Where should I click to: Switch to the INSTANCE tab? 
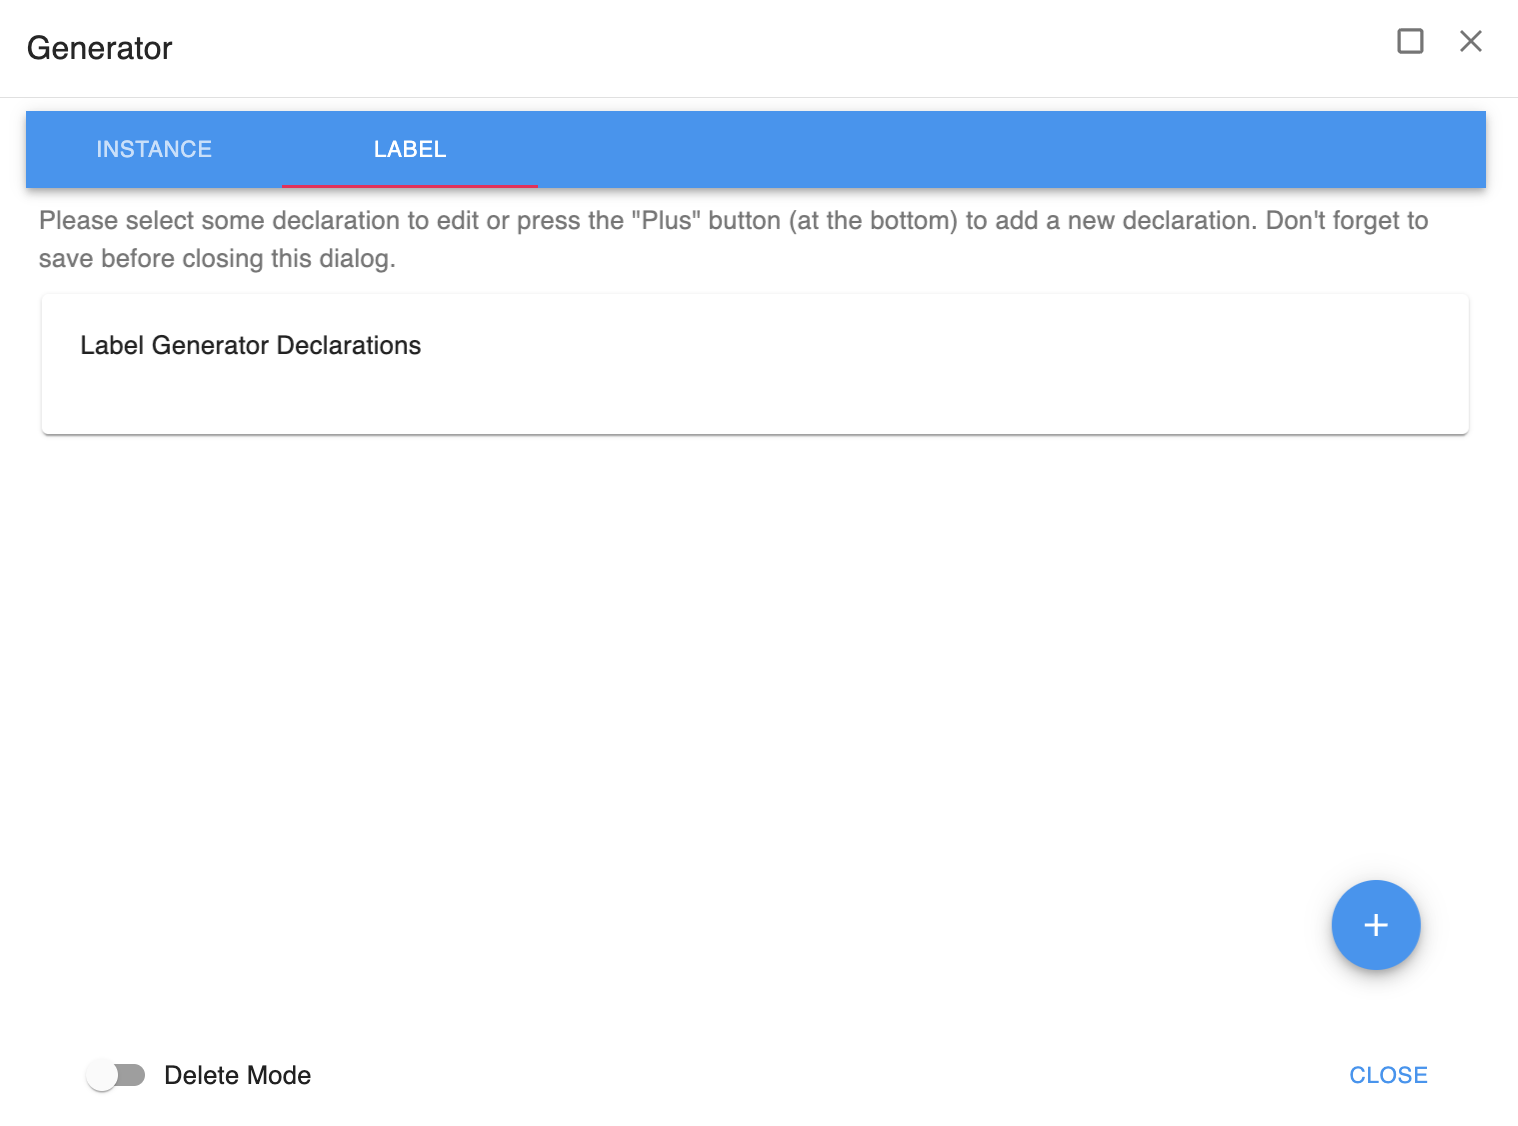[x=154, y=149]
